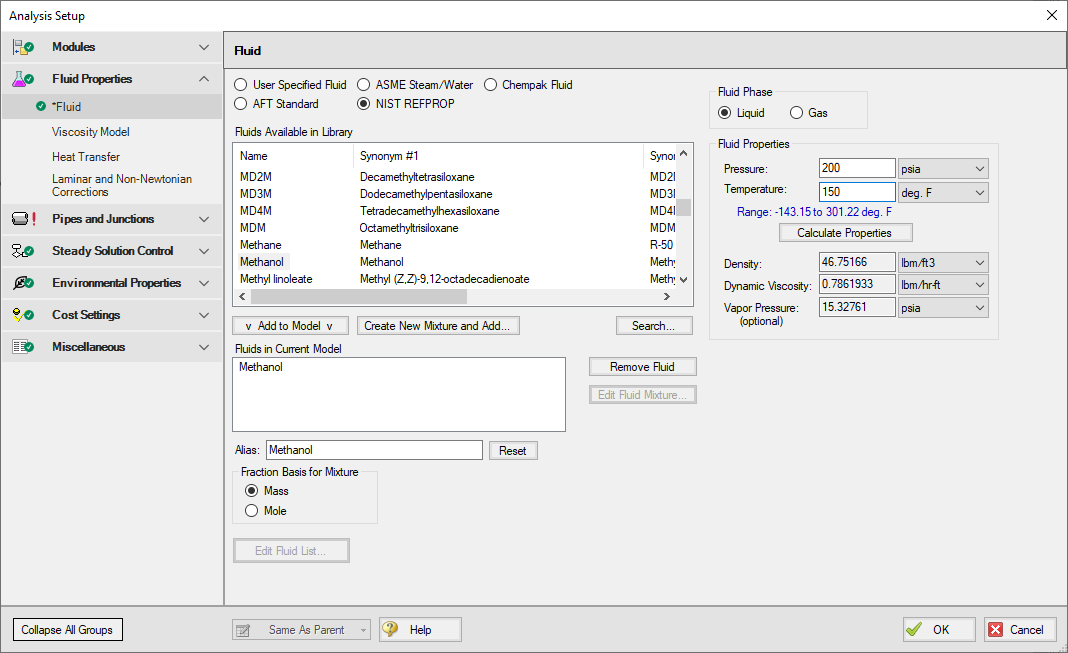Click the Pipes and Junctions icon
Screen dimensions: 1068x653
pos(22,219)
